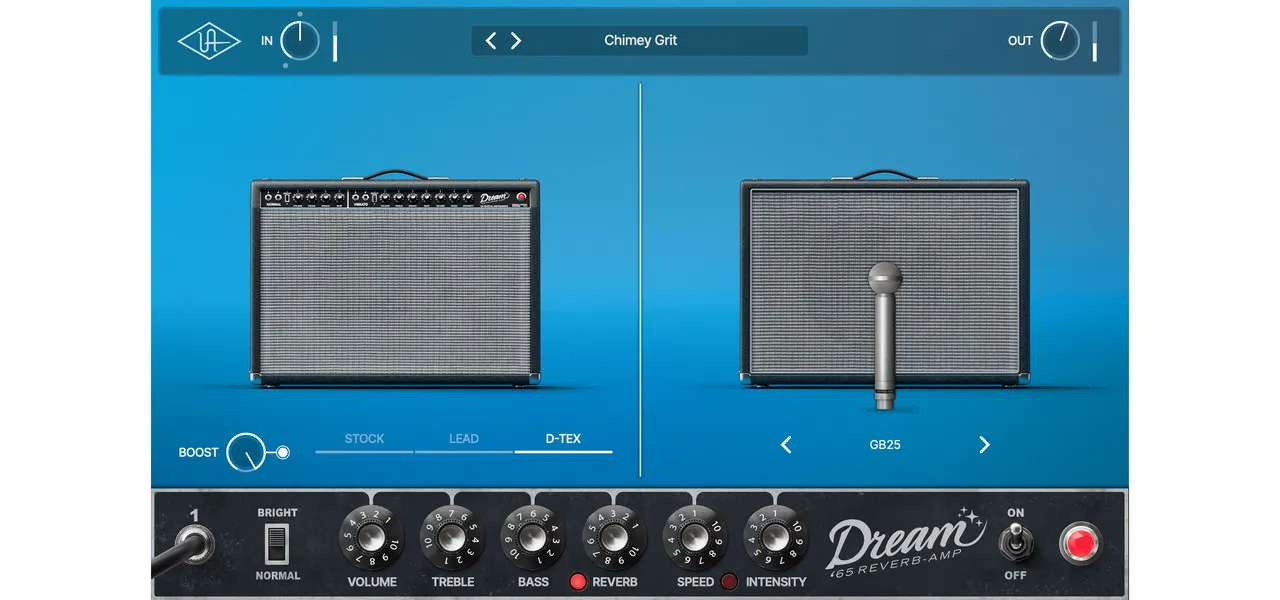
Task: Select next speaker after GB25
Action: tap(984, 445)
